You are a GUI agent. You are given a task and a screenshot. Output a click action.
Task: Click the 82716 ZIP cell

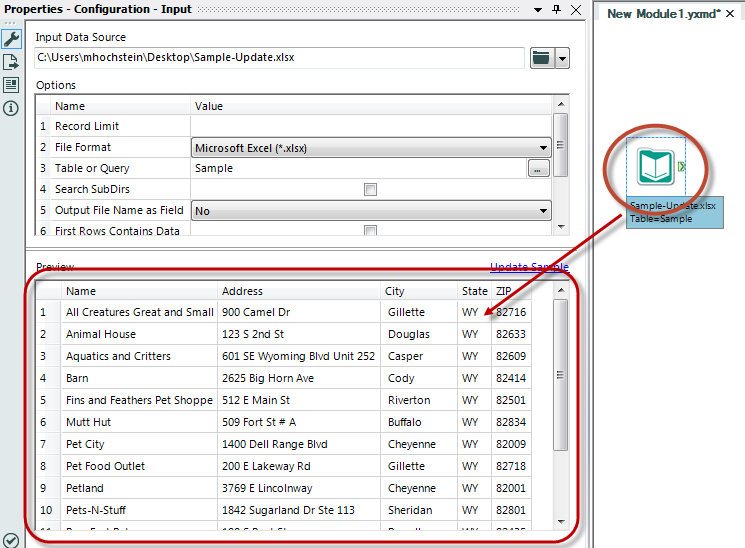coord(511,312)
